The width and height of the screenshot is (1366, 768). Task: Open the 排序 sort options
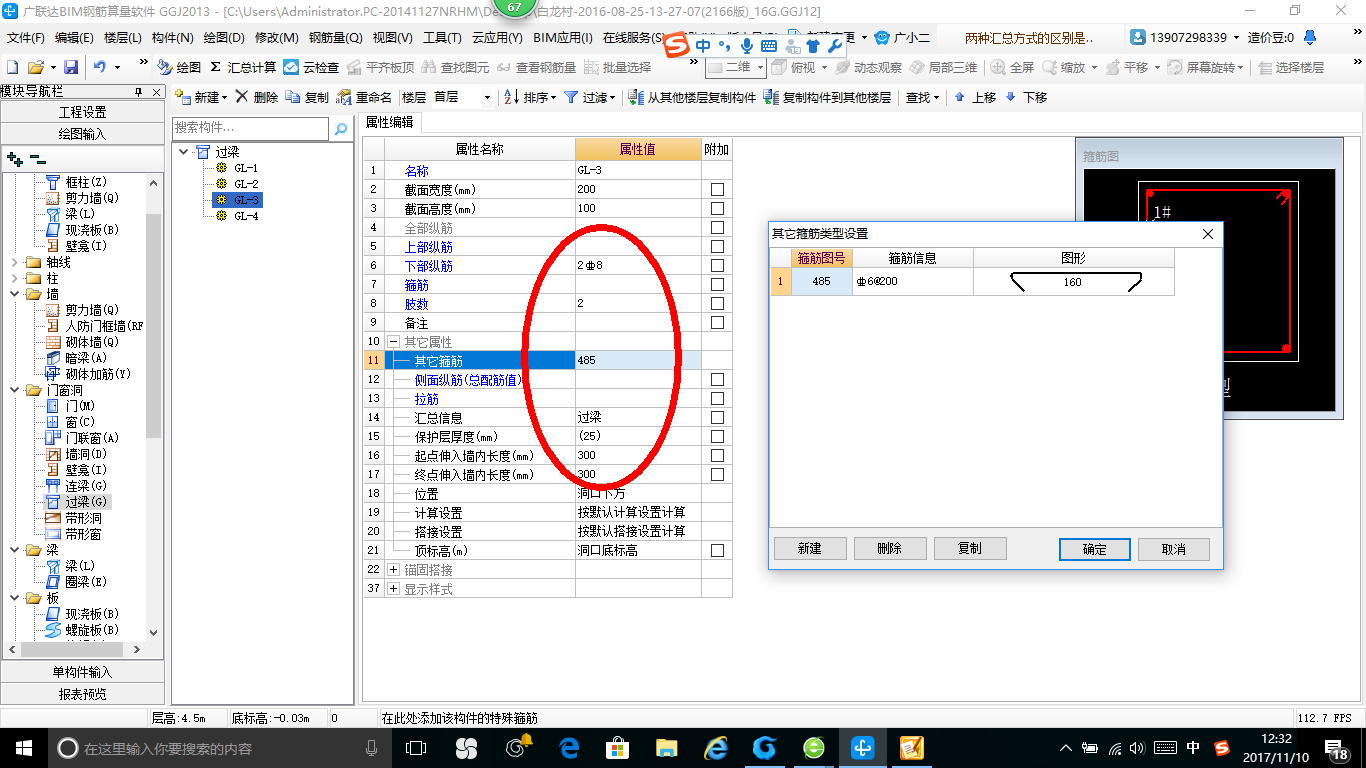528,97
